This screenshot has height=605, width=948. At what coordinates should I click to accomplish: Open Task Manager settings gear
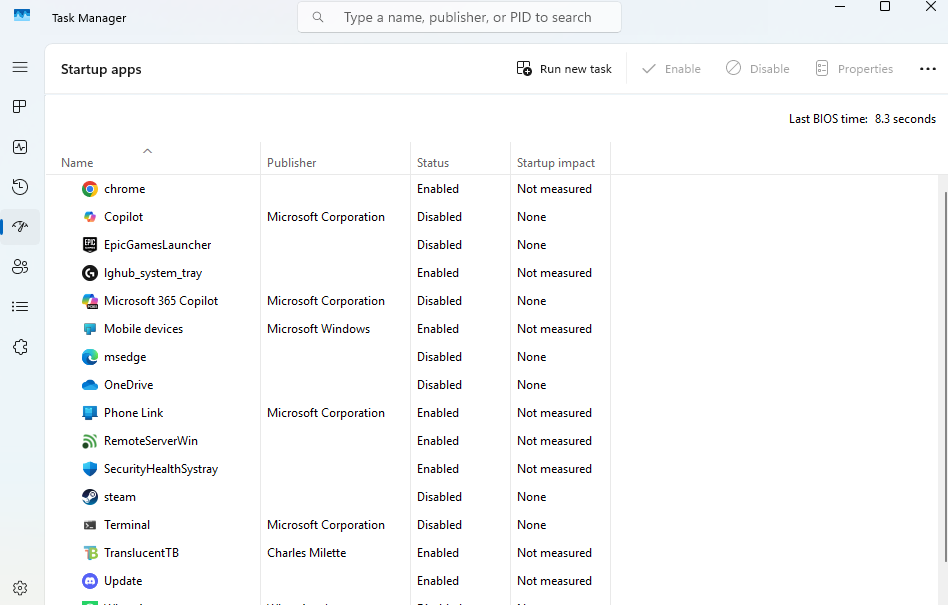click(20, 588)
